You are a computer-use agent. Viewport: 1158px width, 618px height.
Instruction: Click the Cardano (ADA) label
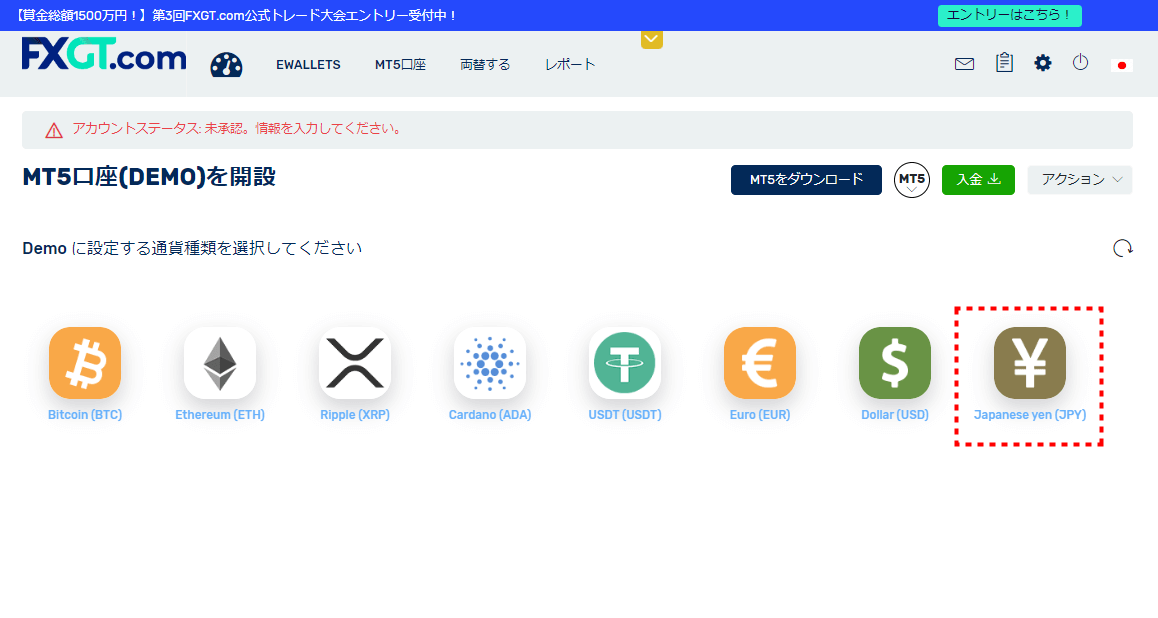490,415
